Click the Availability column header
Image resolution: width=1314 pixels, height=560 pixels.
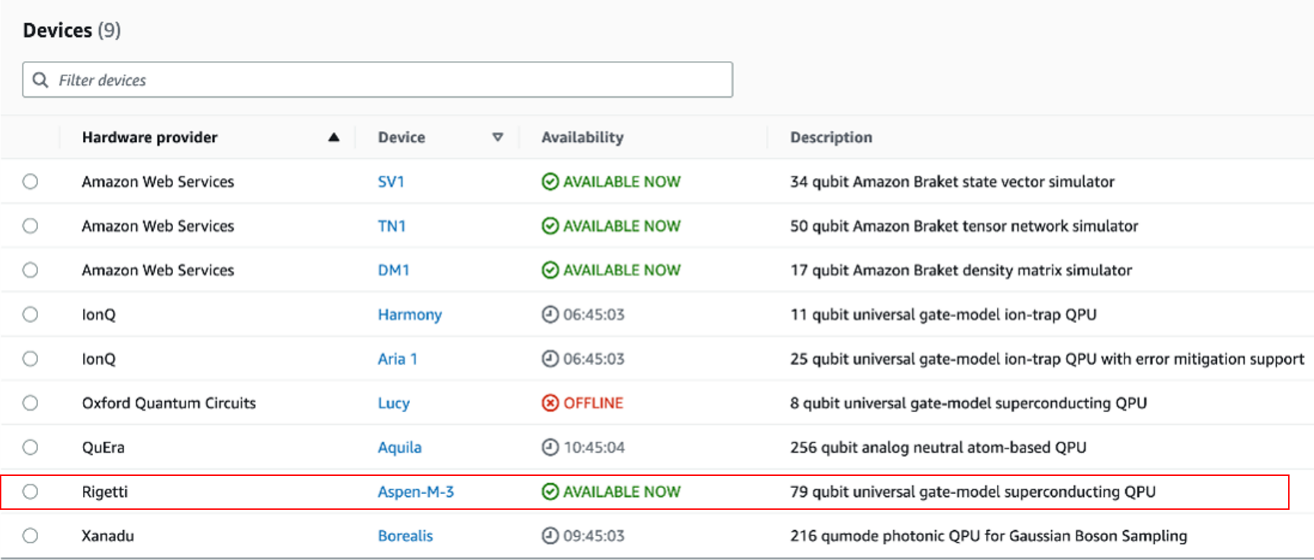(582, 137)
